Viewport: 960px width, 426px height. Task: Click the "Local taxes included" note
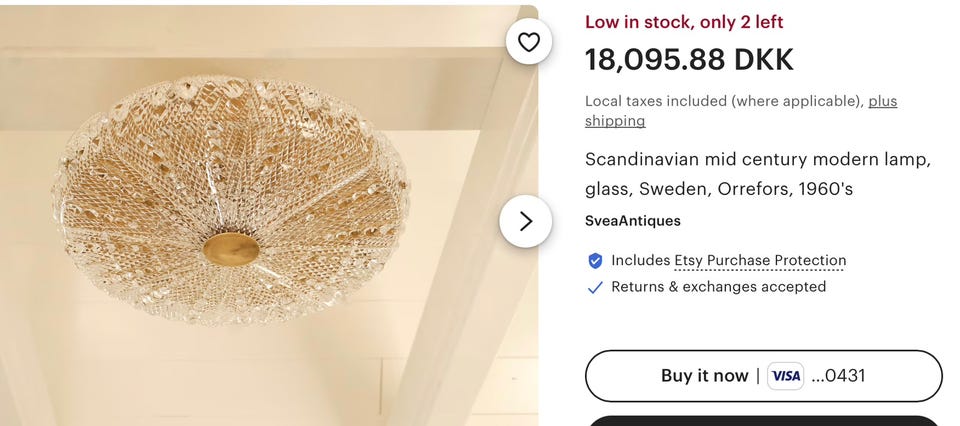(x=724, y=101)
